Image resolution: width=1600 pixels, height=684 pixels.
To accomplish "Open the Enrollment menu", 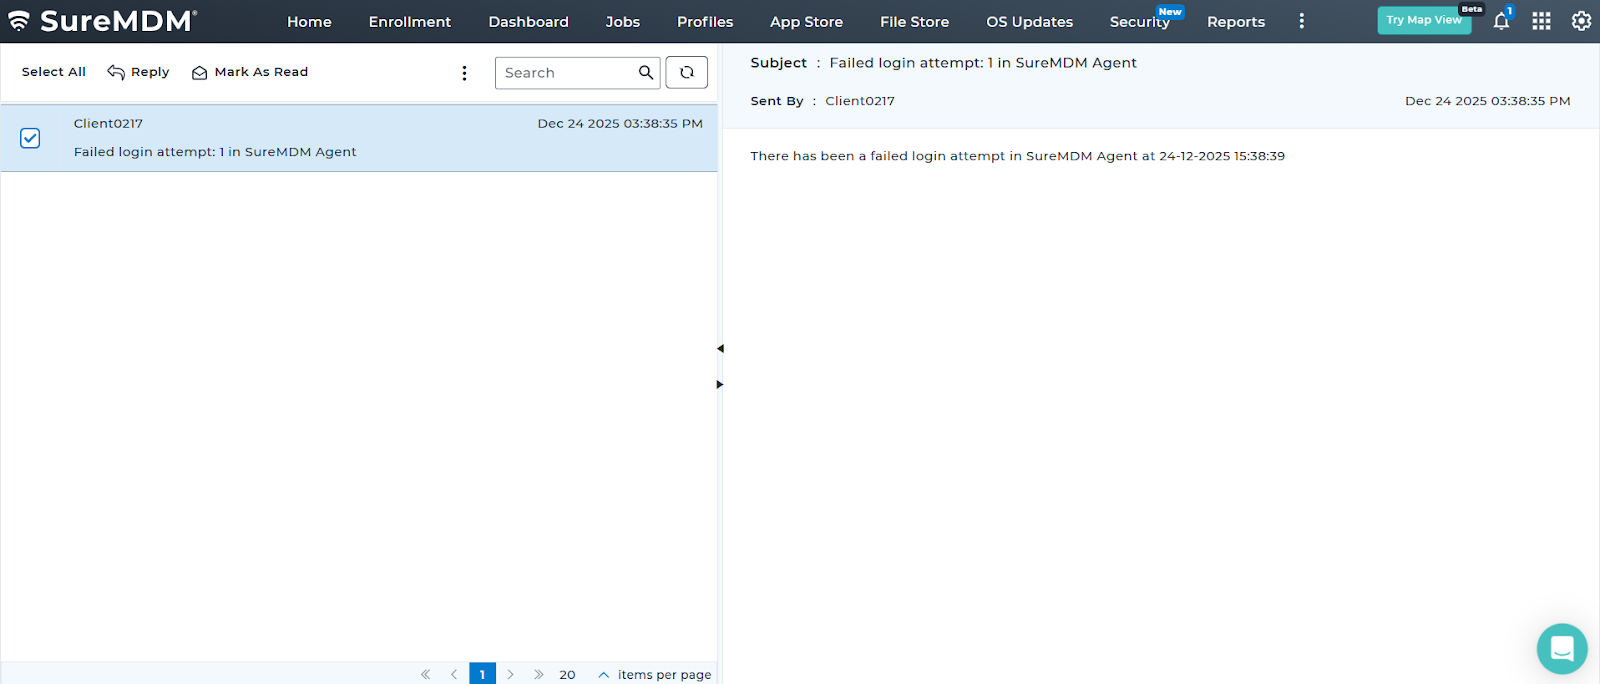I will 409,22.
